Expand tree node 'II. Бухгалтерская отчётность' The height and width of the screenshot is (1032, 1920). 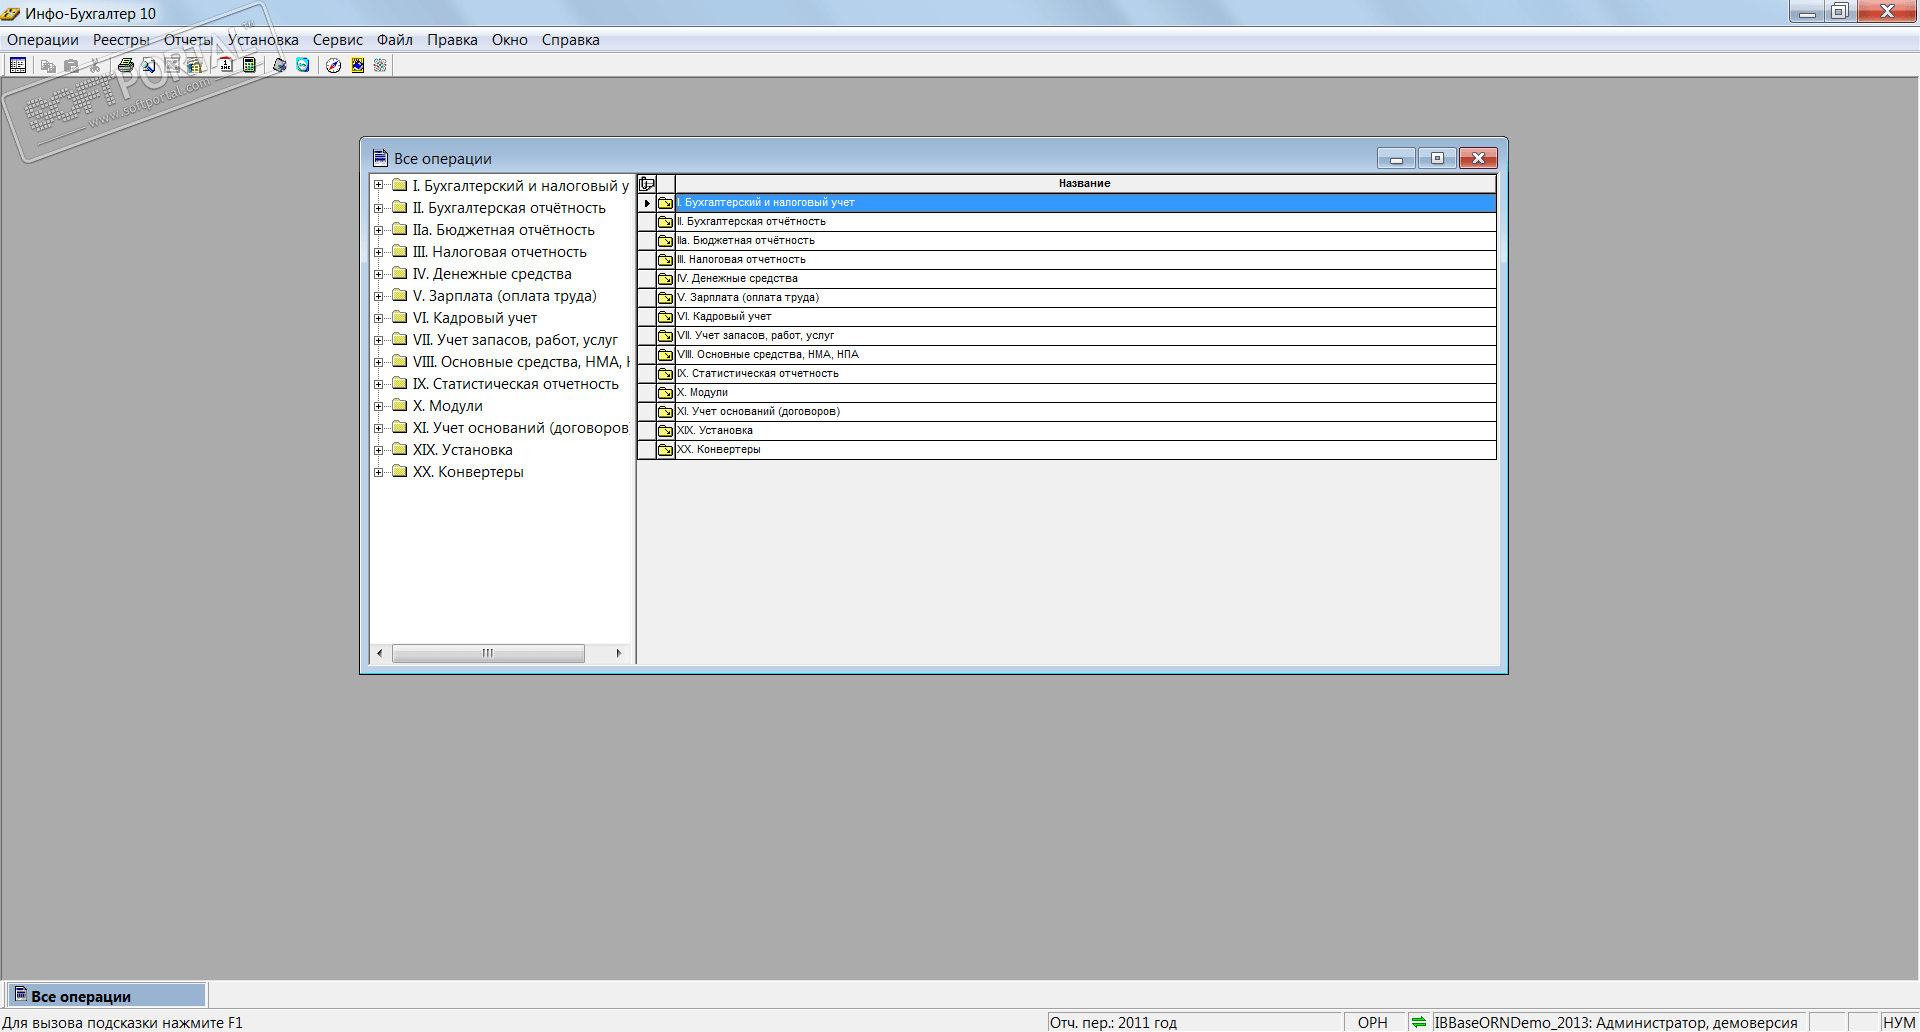(379, 208)
